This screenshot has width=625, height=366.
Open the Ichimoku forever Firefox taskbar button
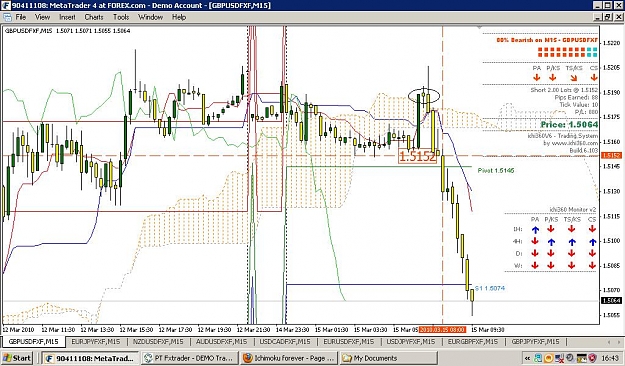289,358
